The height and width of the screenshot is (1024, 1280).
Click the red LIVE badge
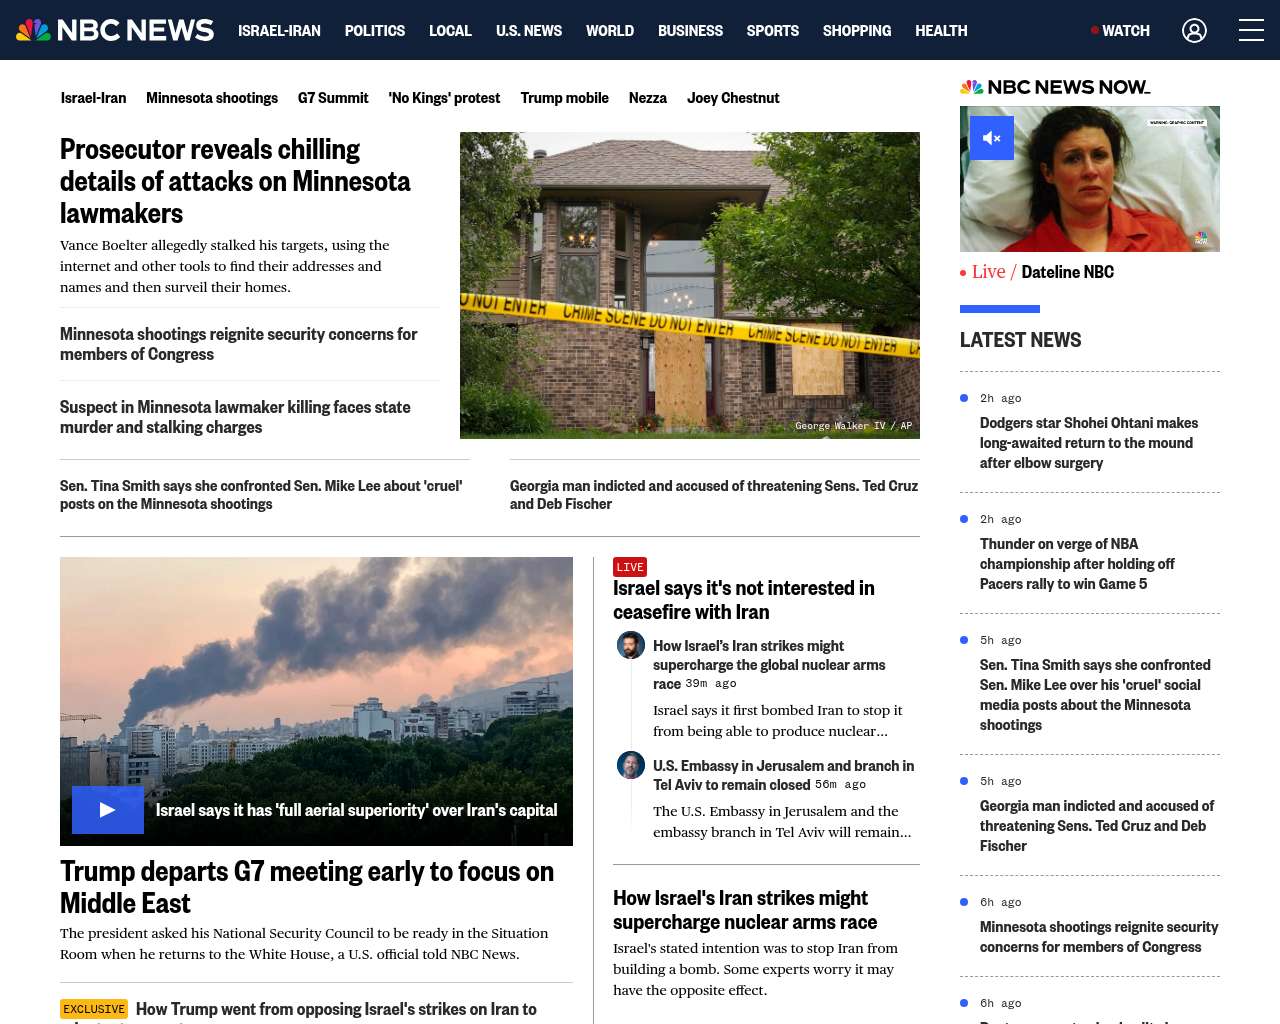(x=630, y=567)
